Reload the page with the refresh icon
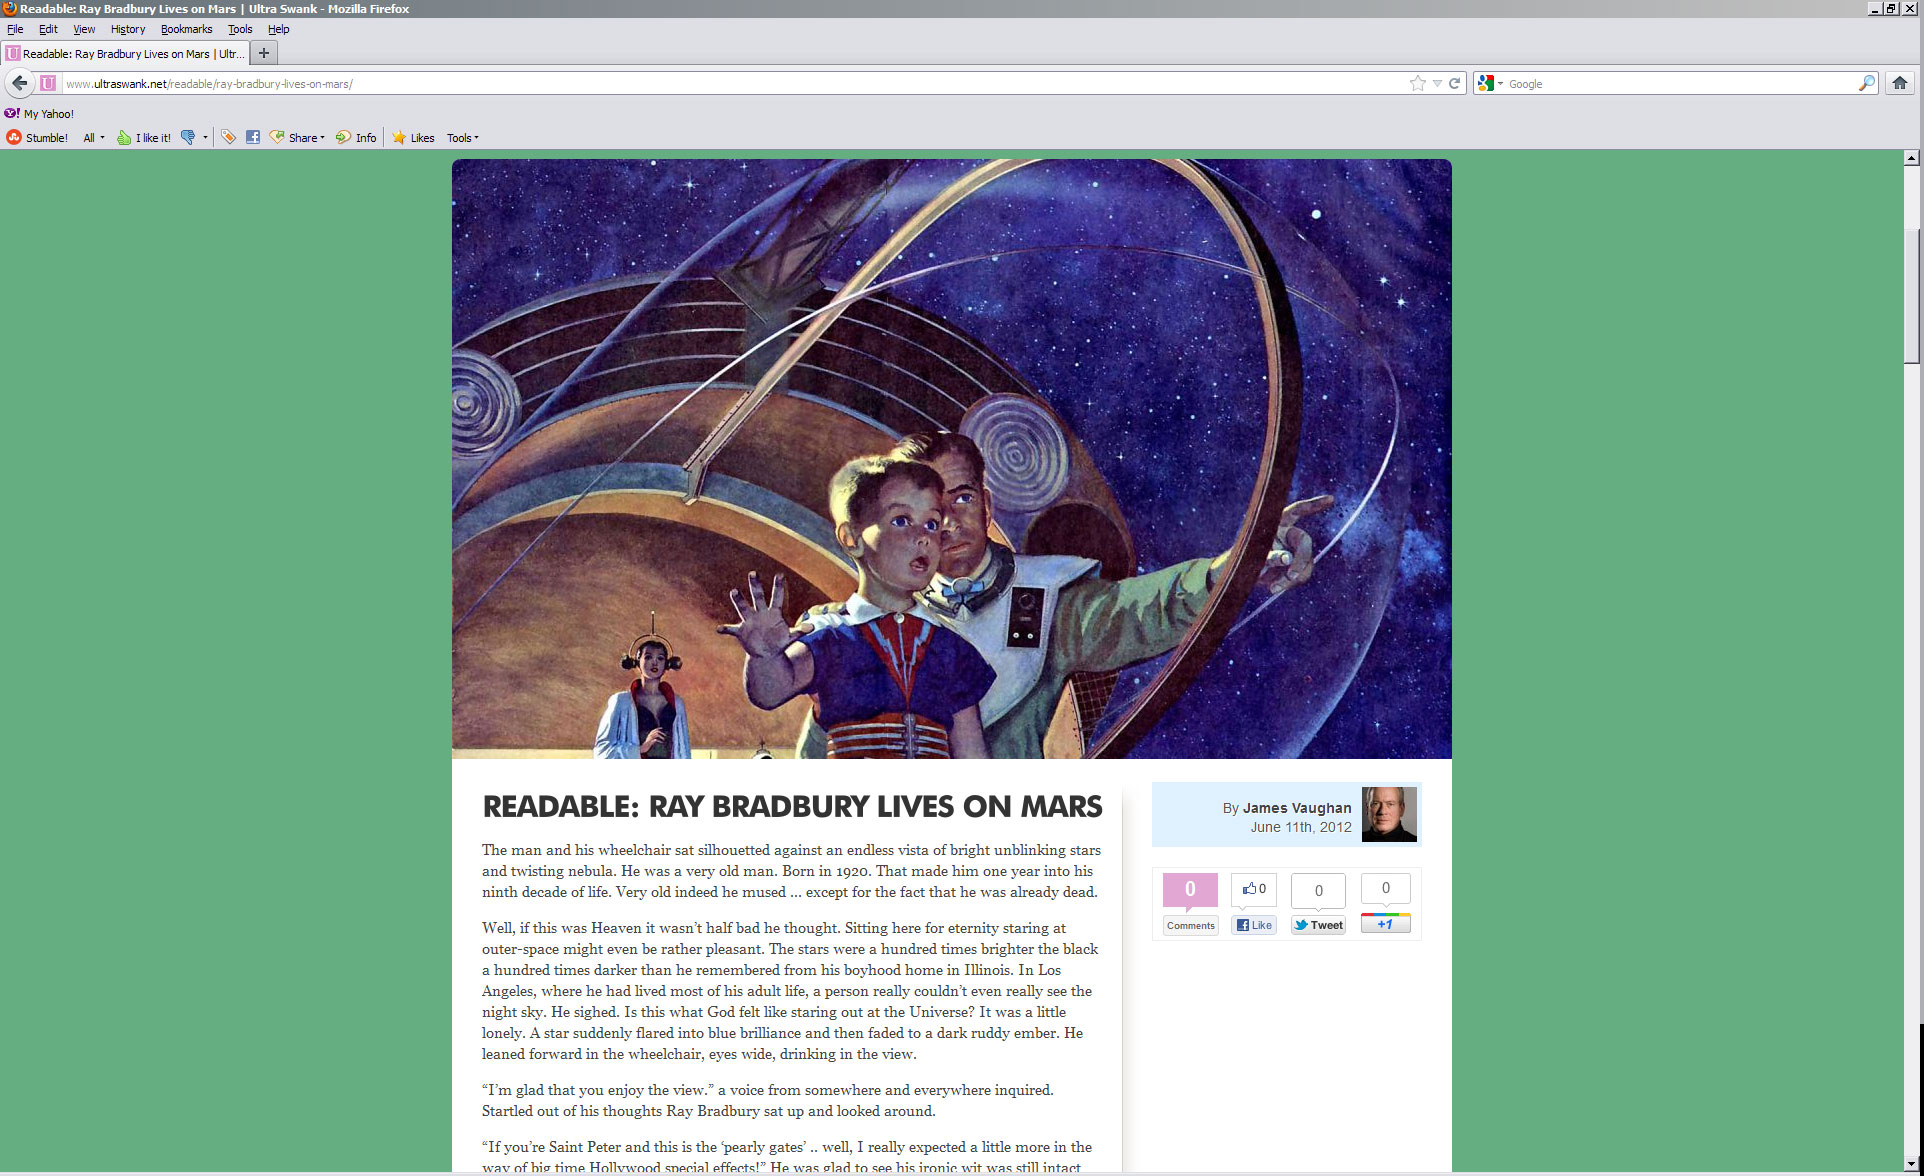 coord(1455,83)
